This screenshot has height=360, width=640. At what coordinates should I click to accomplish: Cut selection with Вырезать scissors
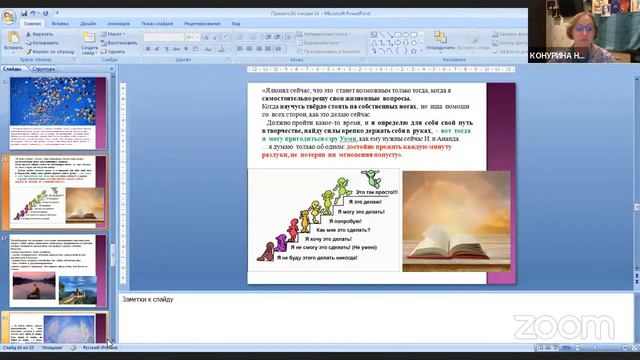click(40, 34)
